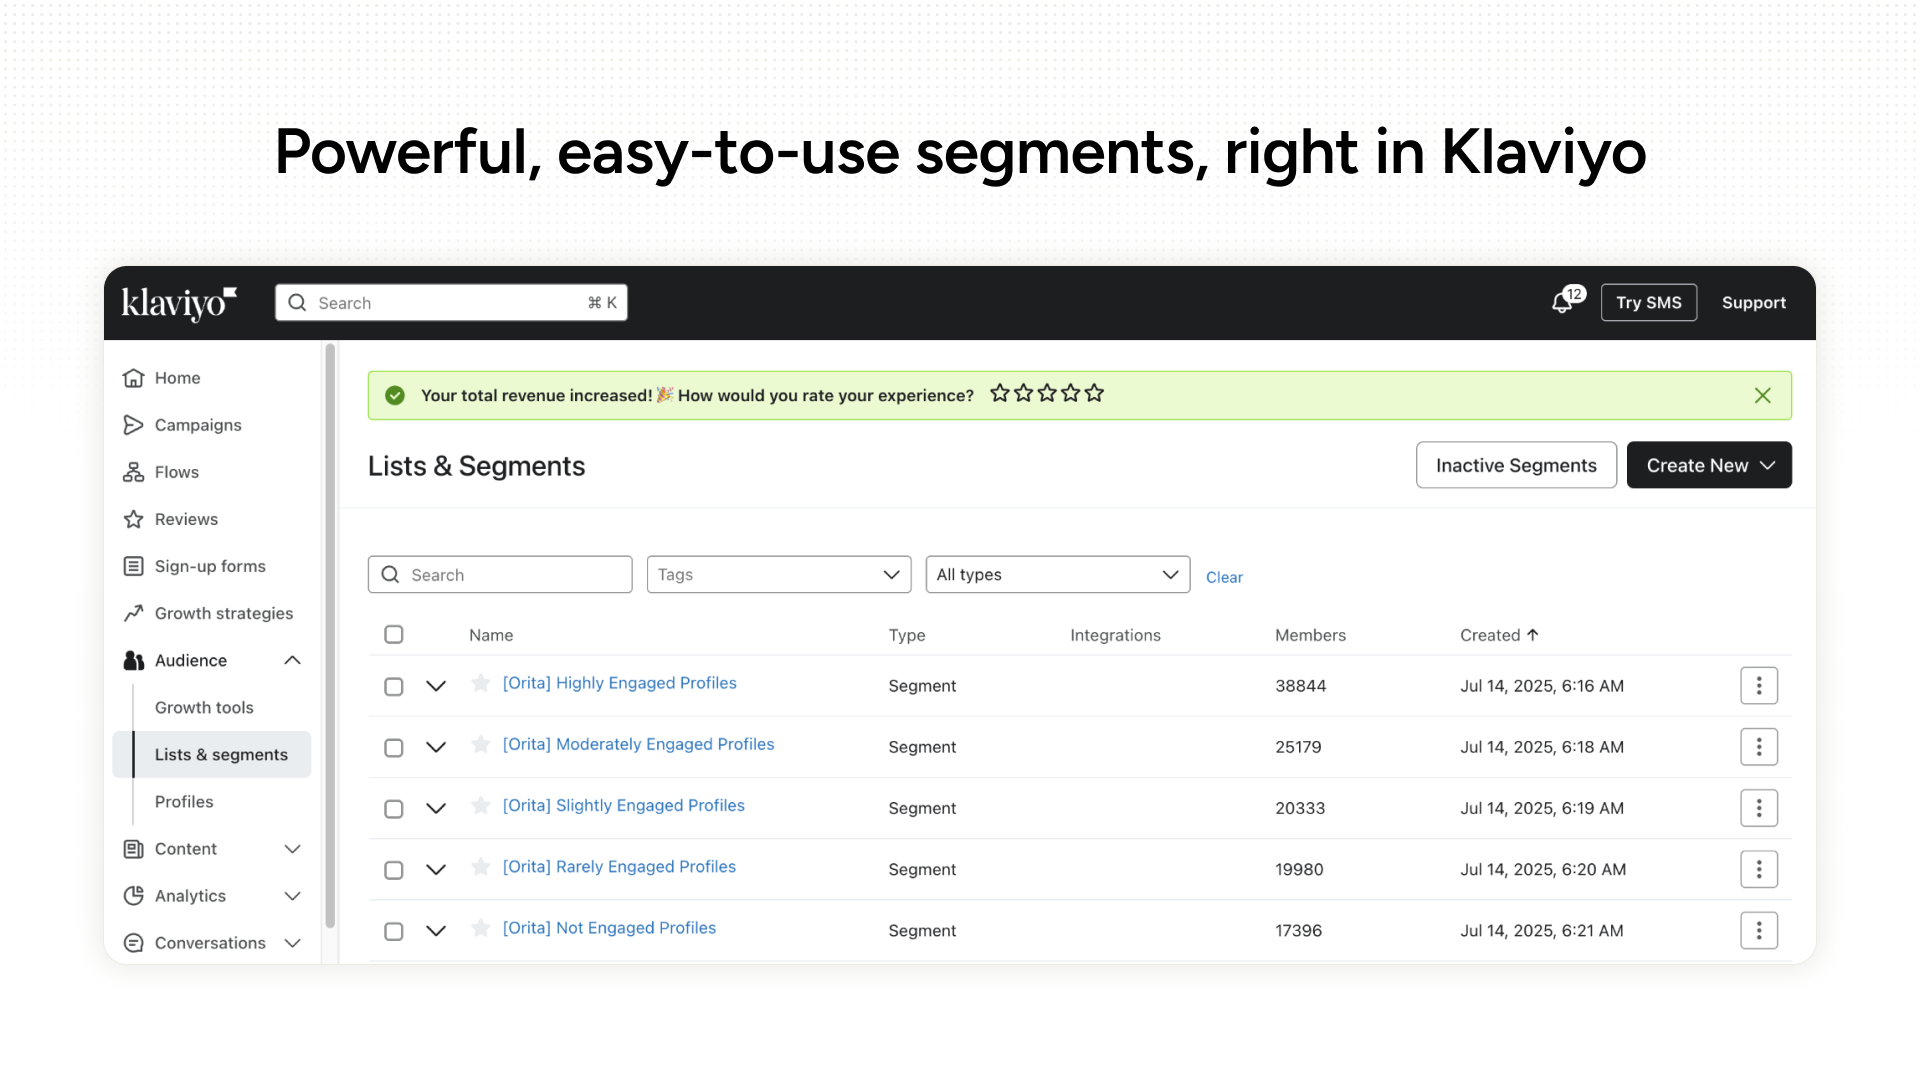Image resolution: width=1920 pixels, height=1080 pixels.
Task: Rate experience with the fifth star
Action: (1094, 393)
